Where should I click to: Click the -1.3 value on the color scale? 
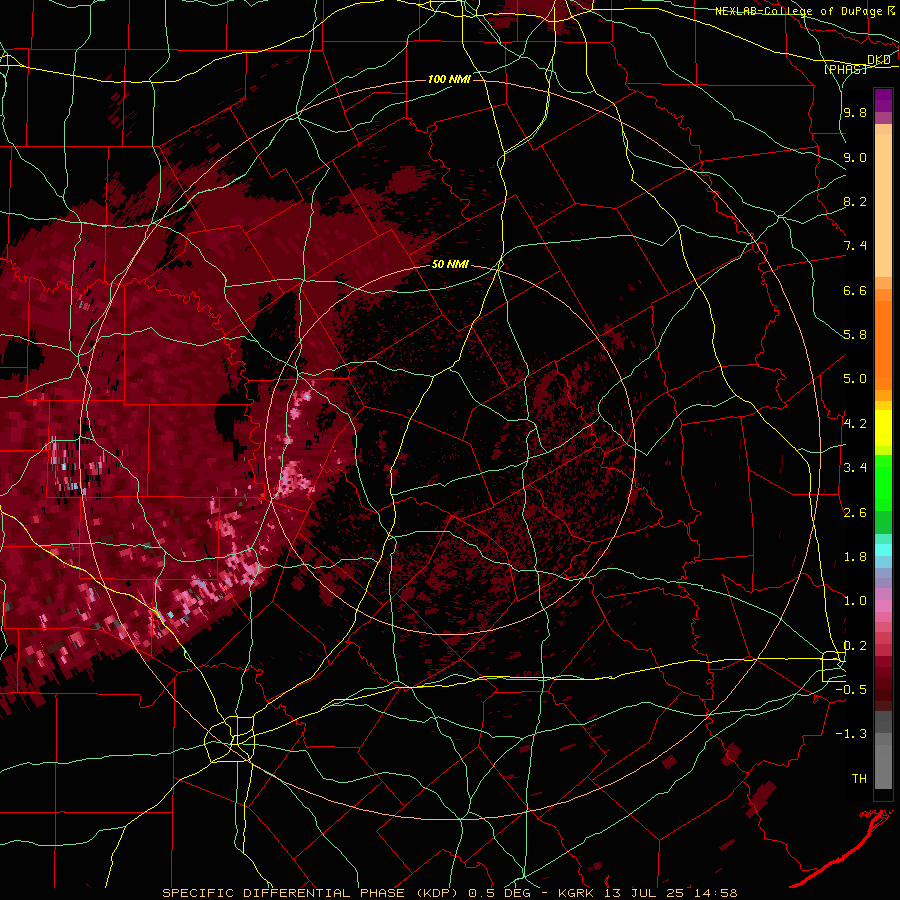(x=851, y=734)
